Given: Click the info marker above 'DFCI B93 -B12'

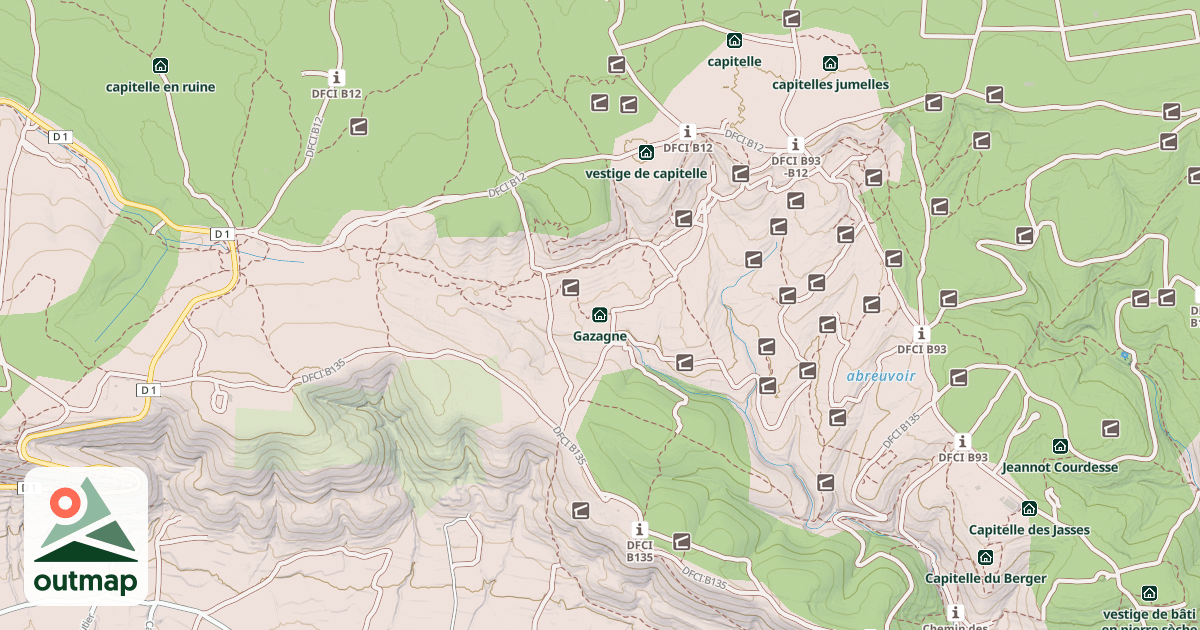Looking at the screenshot, I should click(x=796, y=145).
